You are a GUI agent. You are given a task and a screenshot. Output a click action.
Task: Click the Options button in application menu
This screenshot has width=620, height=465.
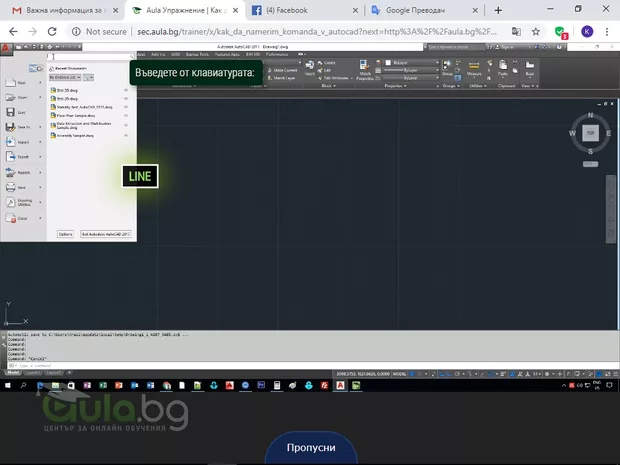point(65,234)
